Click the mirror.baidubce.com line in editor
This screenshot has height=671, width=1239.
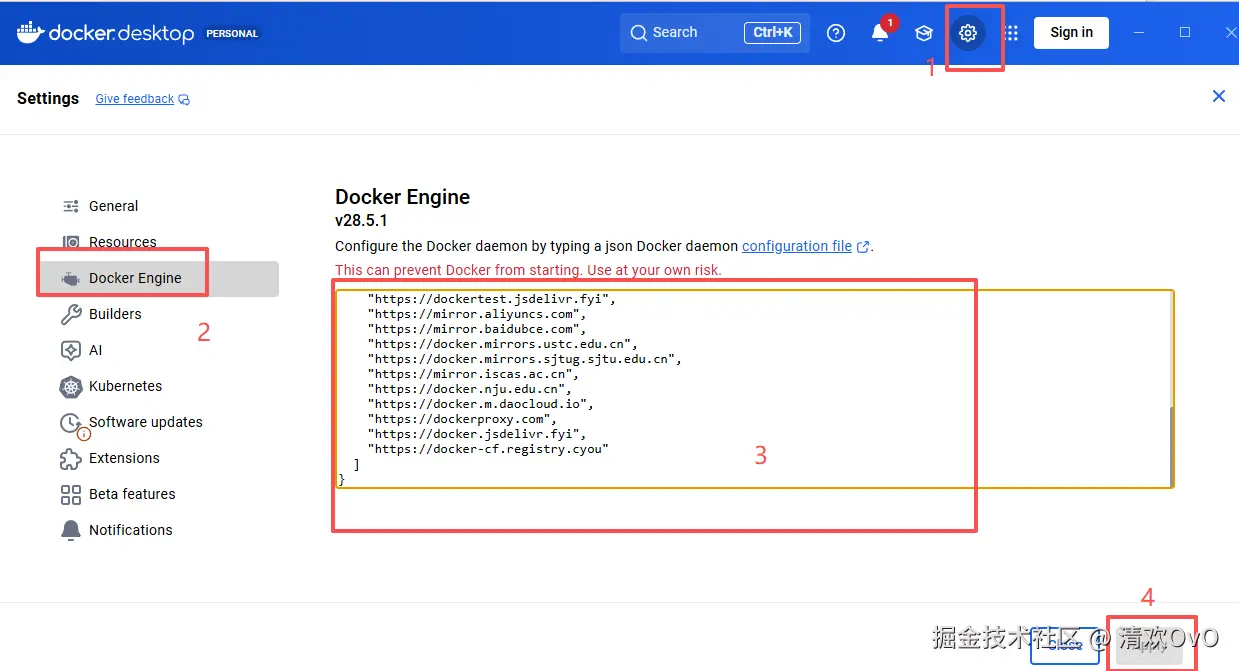476,329
